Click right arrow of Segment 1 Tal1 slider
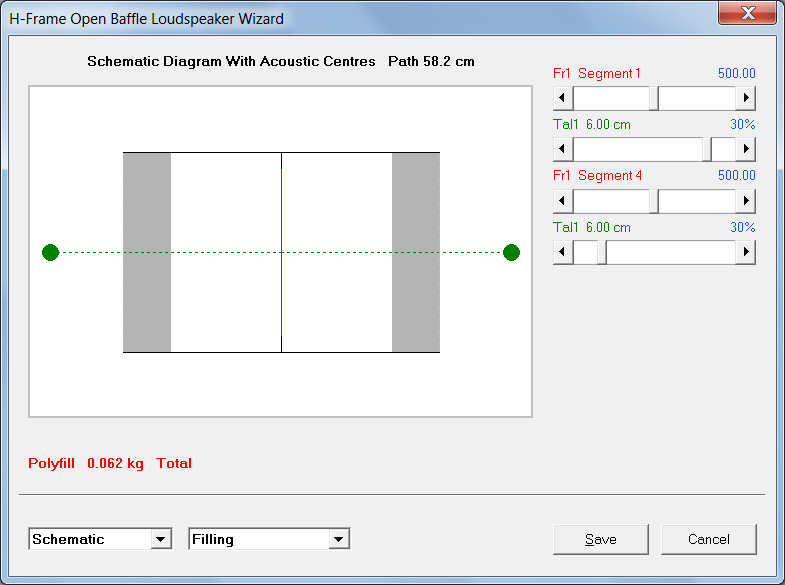The image size is (785, 585). tap(745, 149)
